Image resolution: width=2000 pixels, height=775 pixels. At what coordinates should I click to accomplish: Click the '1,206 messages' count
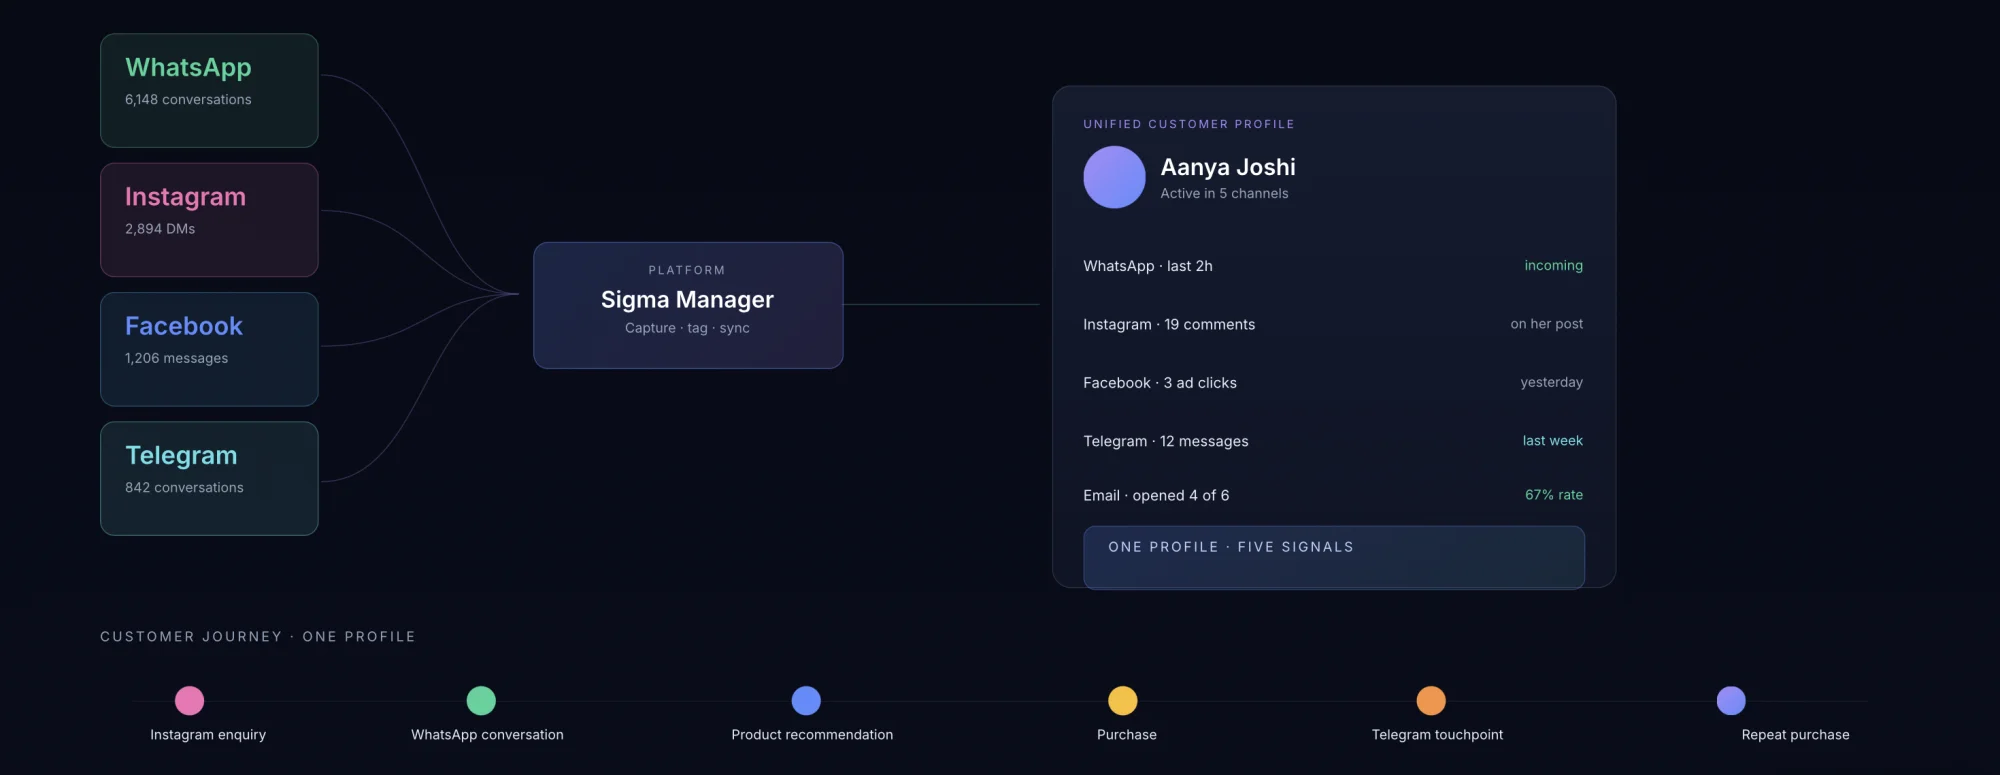coord(176,358)
